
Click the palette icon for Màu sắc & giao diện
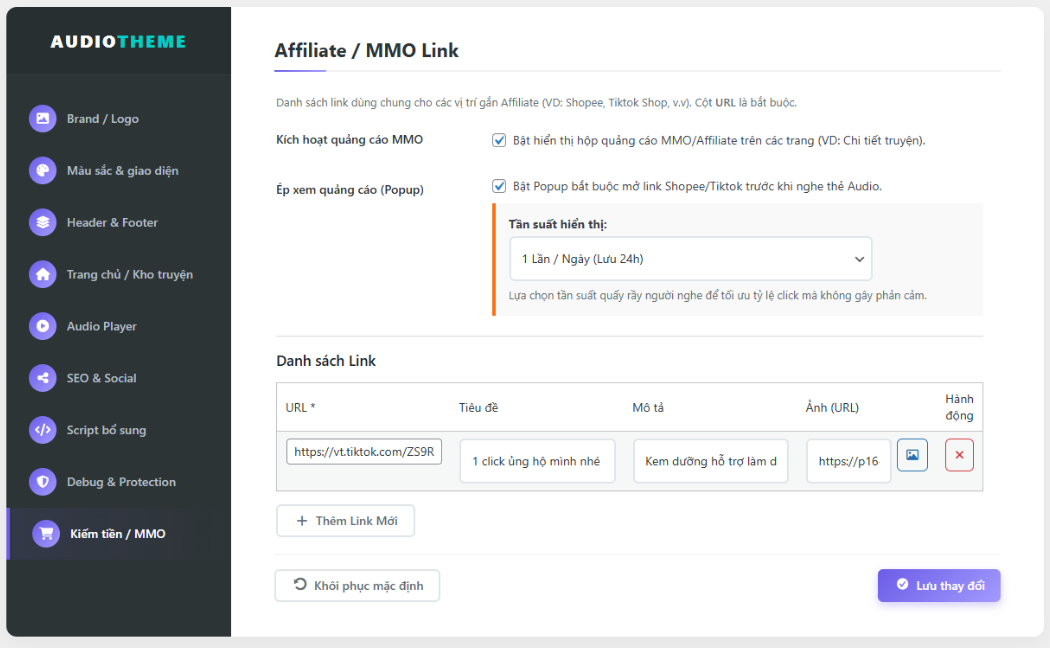pyautogui.click(x=42, y=171)
